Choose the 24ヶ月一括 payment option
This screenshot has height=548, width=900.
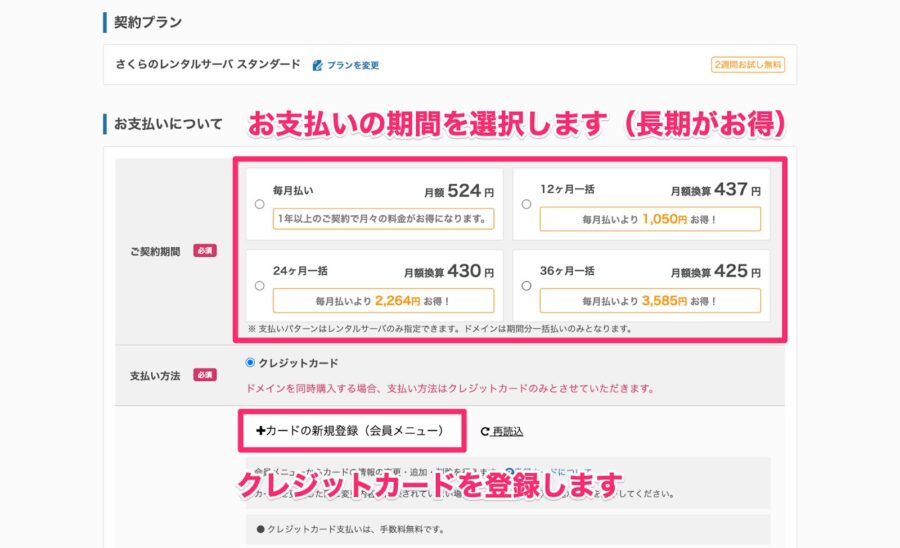click(259, 286)
